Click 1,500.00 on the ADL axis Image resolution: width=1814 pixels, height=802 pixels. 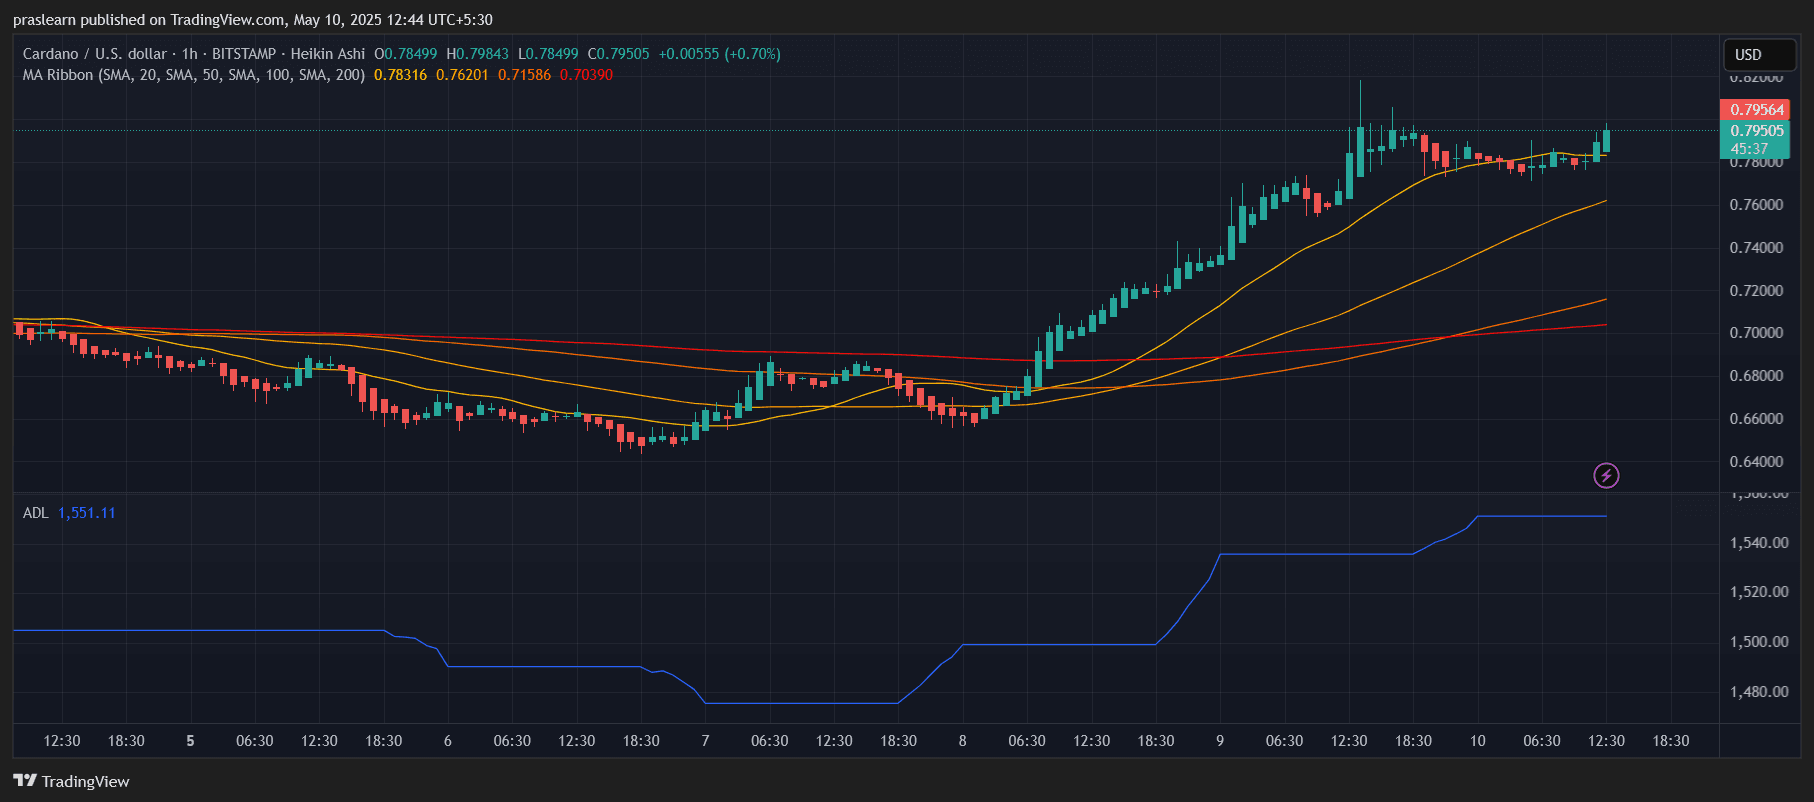1759,642
